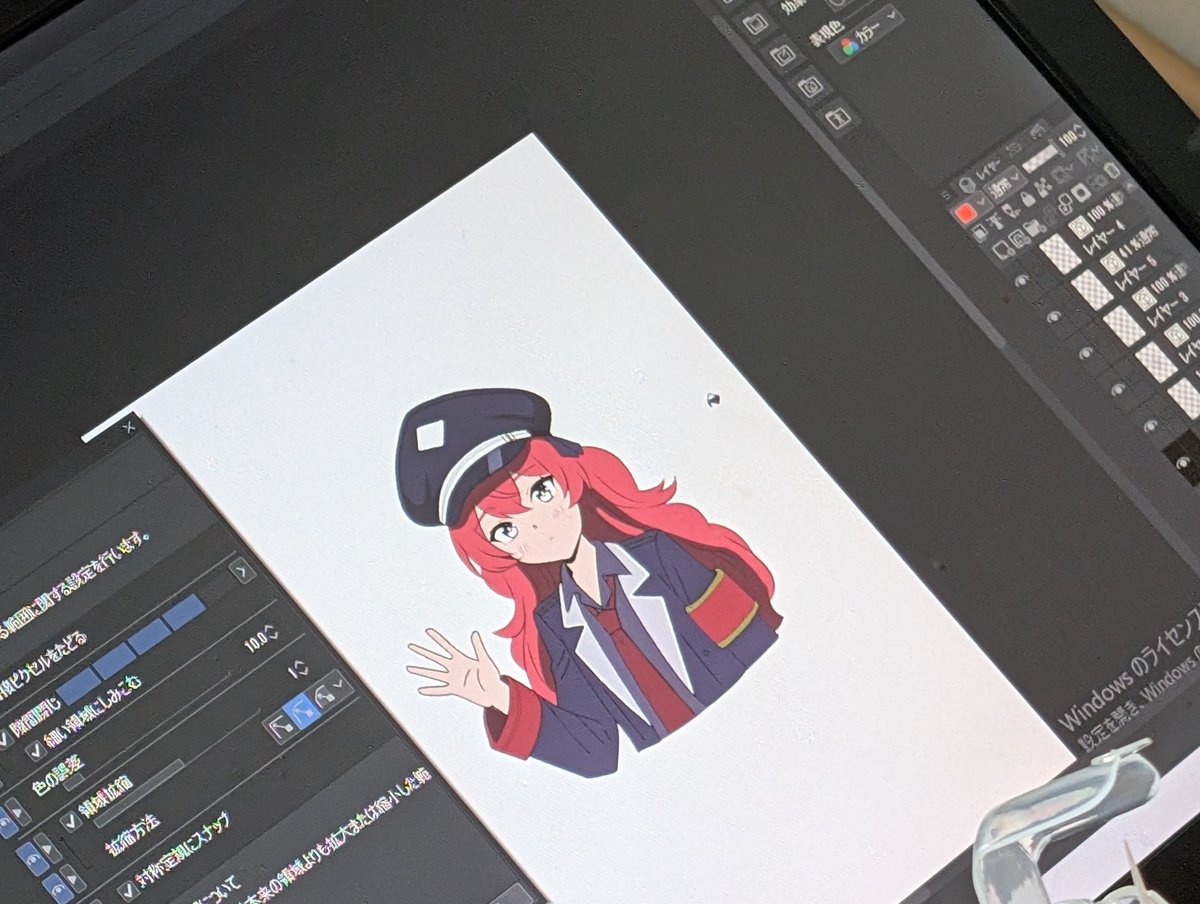Image resolution: width=1200 pixels, height=904 pixels.
Task: Adjust the 領域拡縮 value 1 stepper
Action: pyautogui.click(x=300, y=669)
